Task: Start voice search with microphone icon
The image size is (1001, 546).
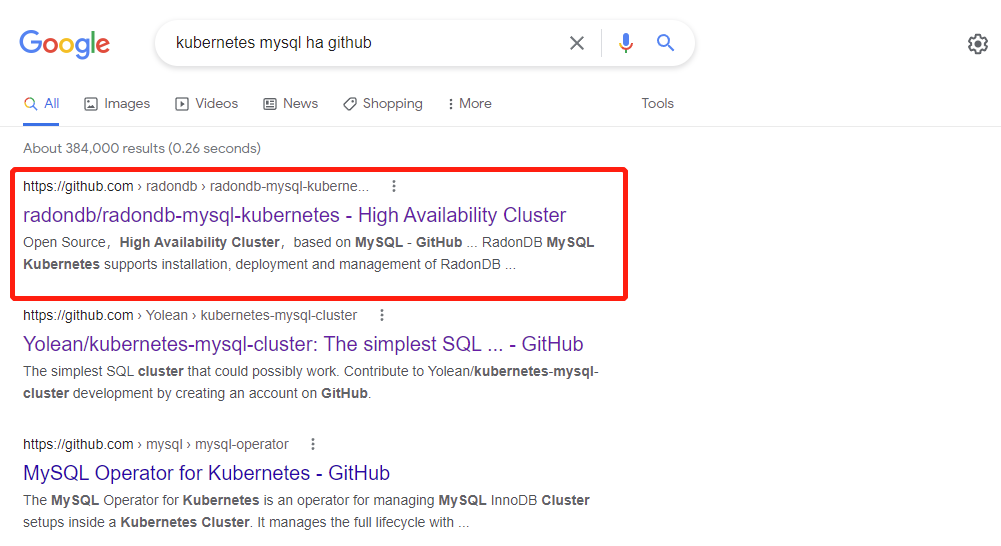Action: 626,43
